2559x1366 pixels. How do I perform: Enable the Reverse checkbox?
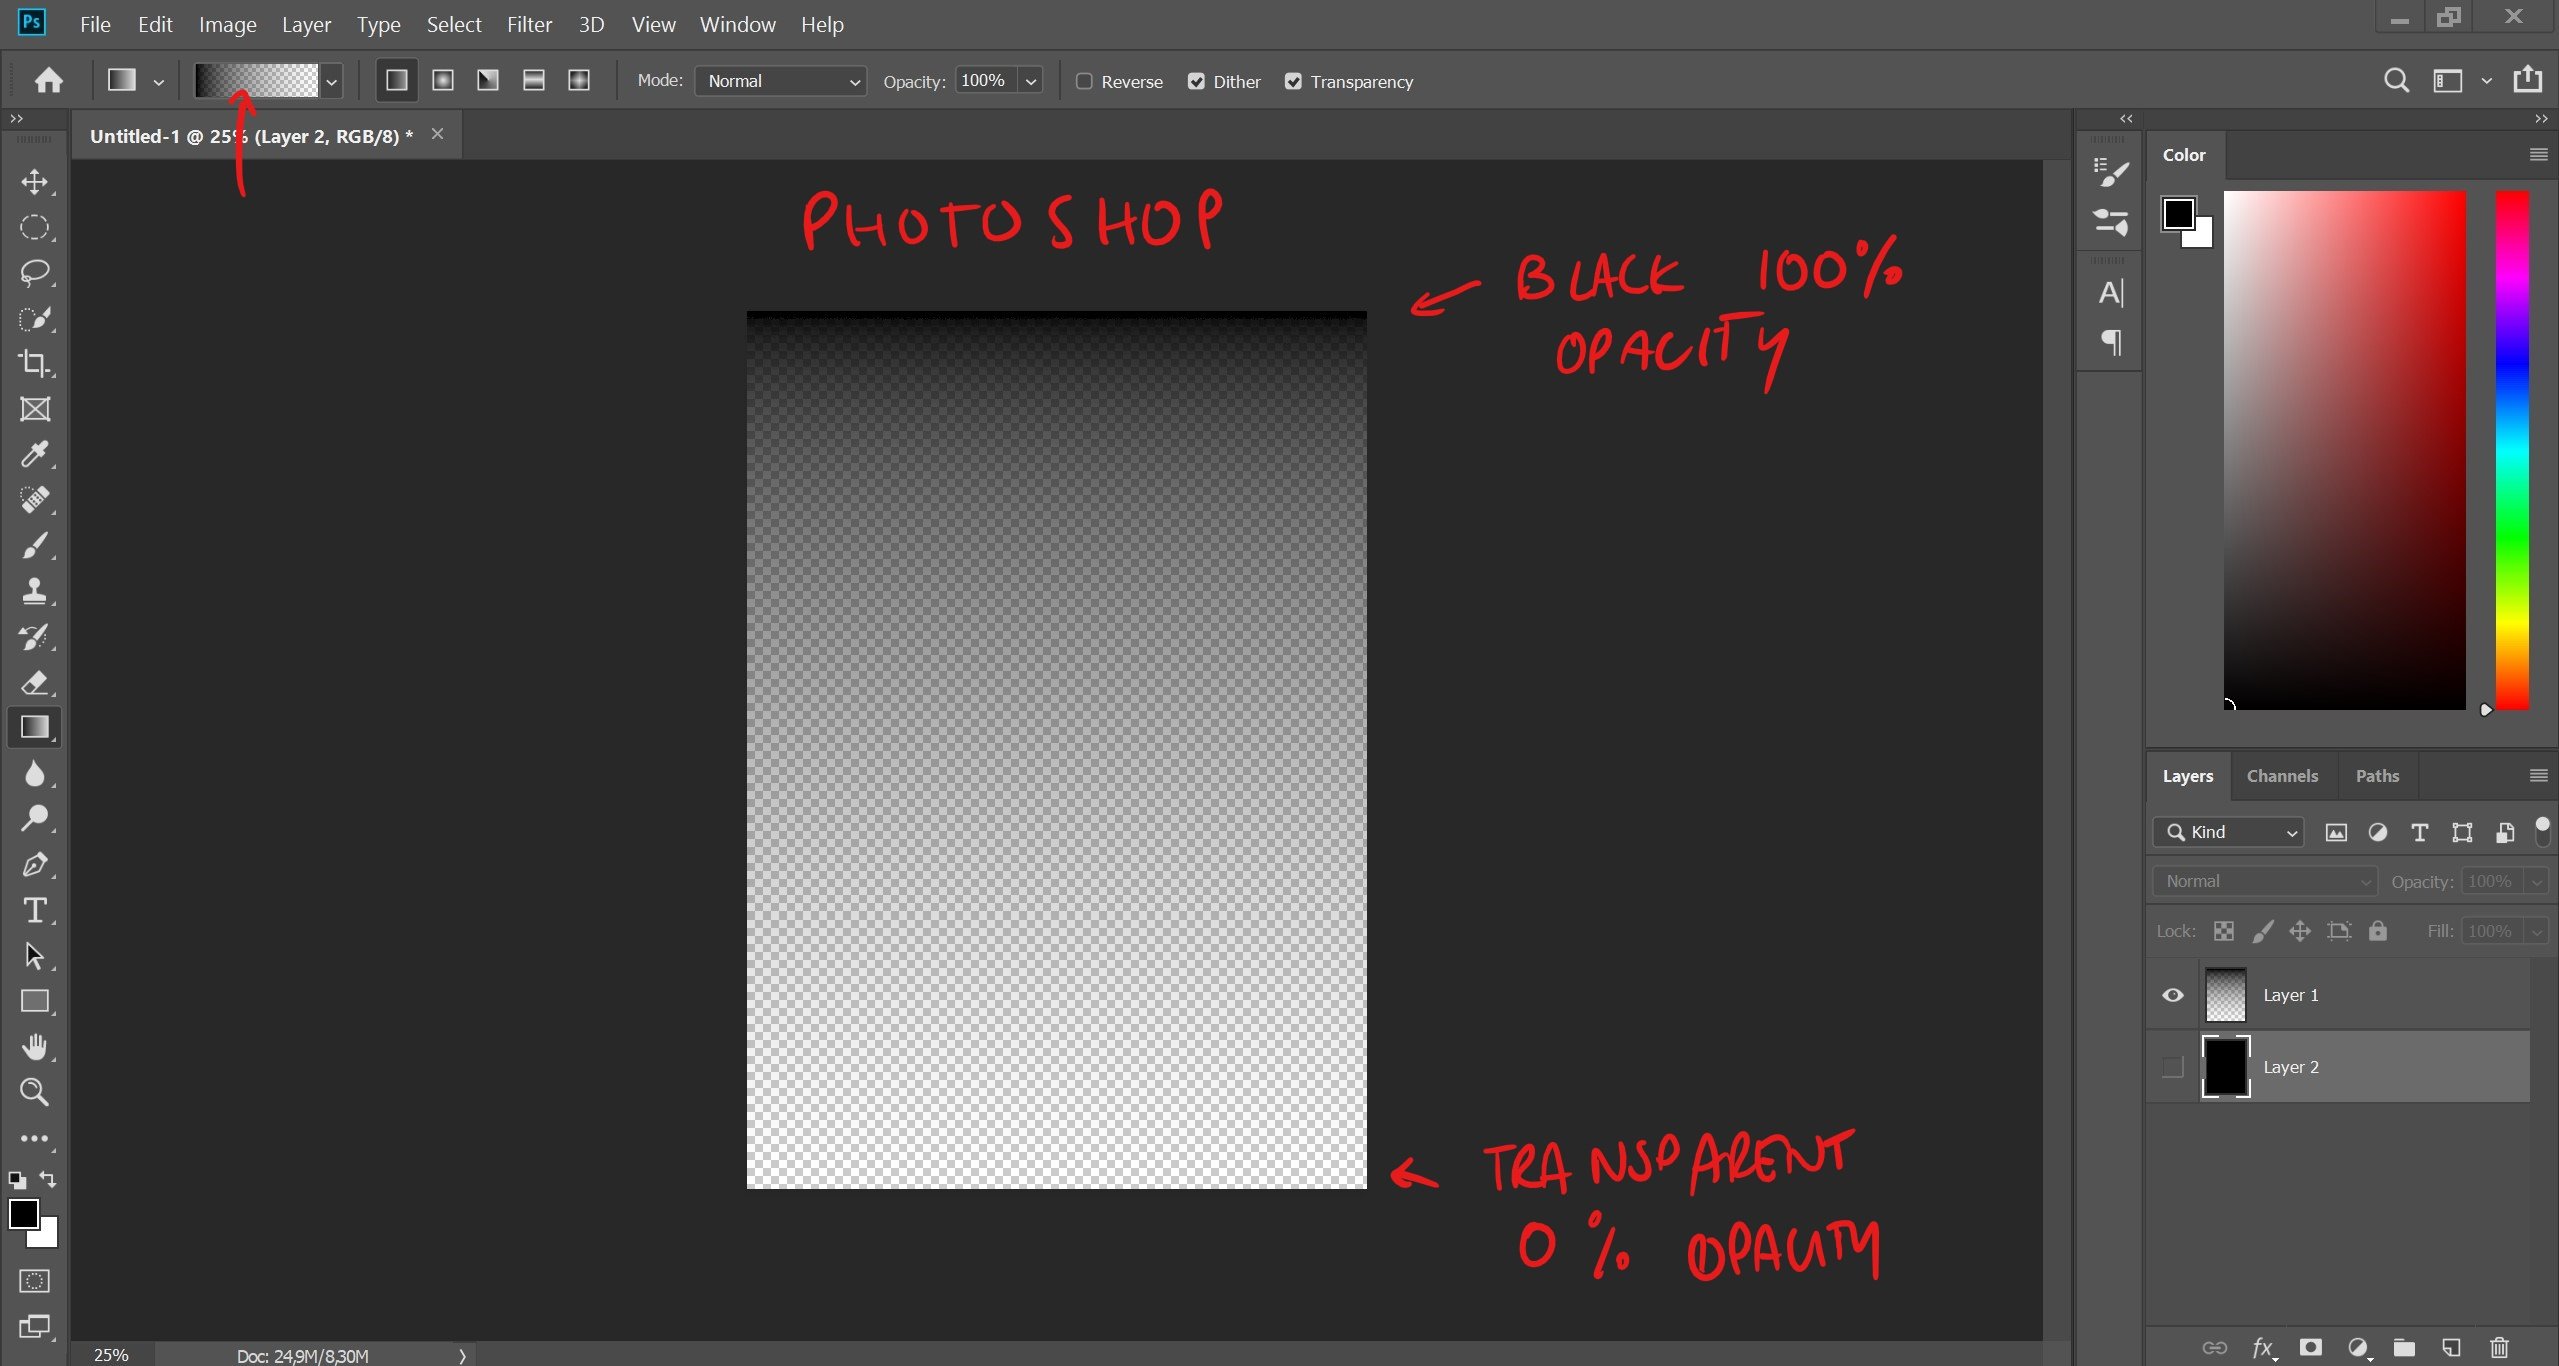[1084, 81]
